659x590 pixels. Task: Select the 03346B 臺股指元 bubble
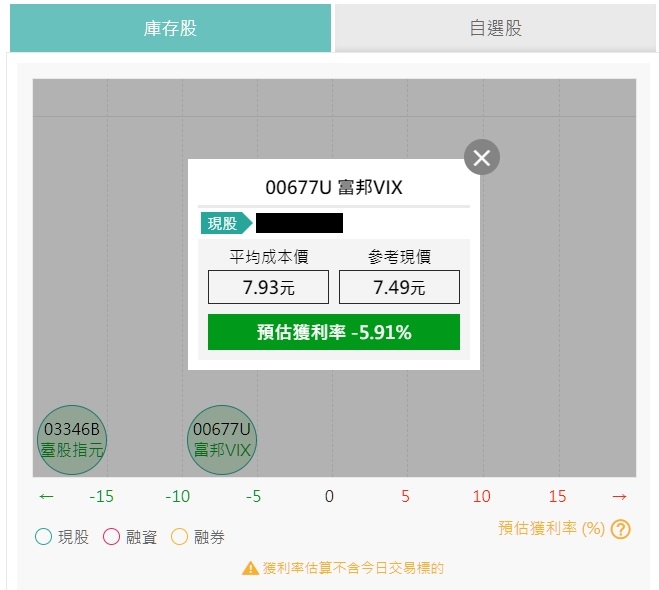[x=72, y=440]
